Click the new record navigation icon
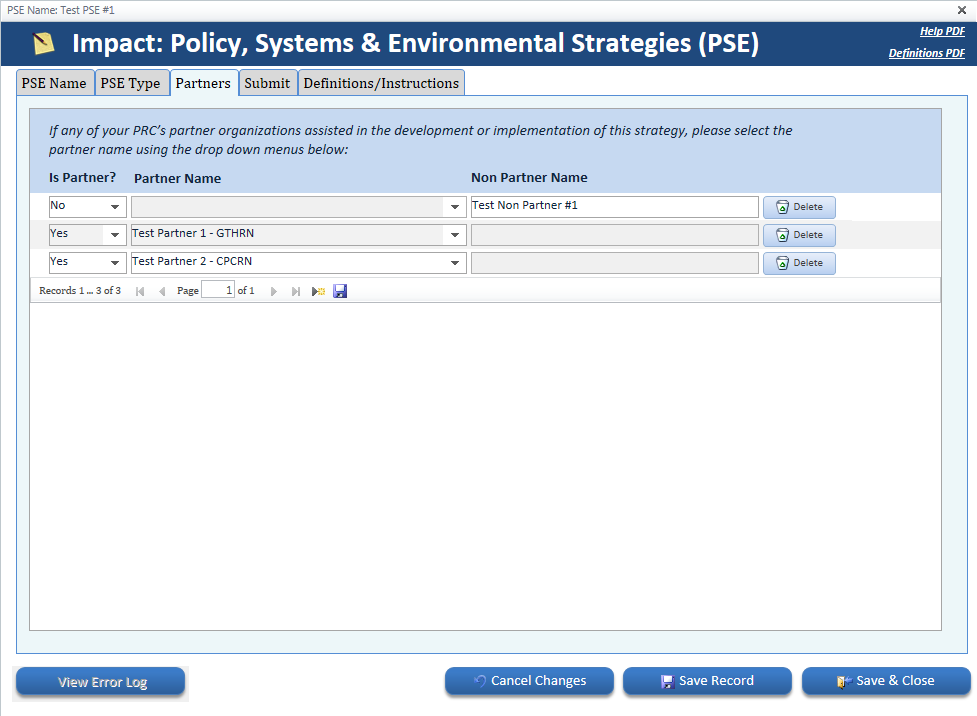This screenshot has height=716, width=977. click(319, 291)
